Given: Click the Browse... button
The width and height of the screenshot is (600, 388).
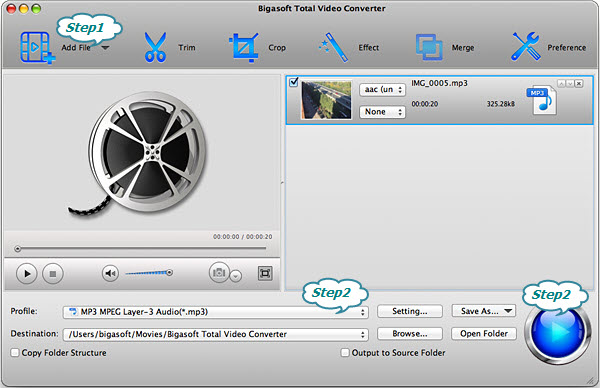Looking at the screenshot, I should (410, 334).
